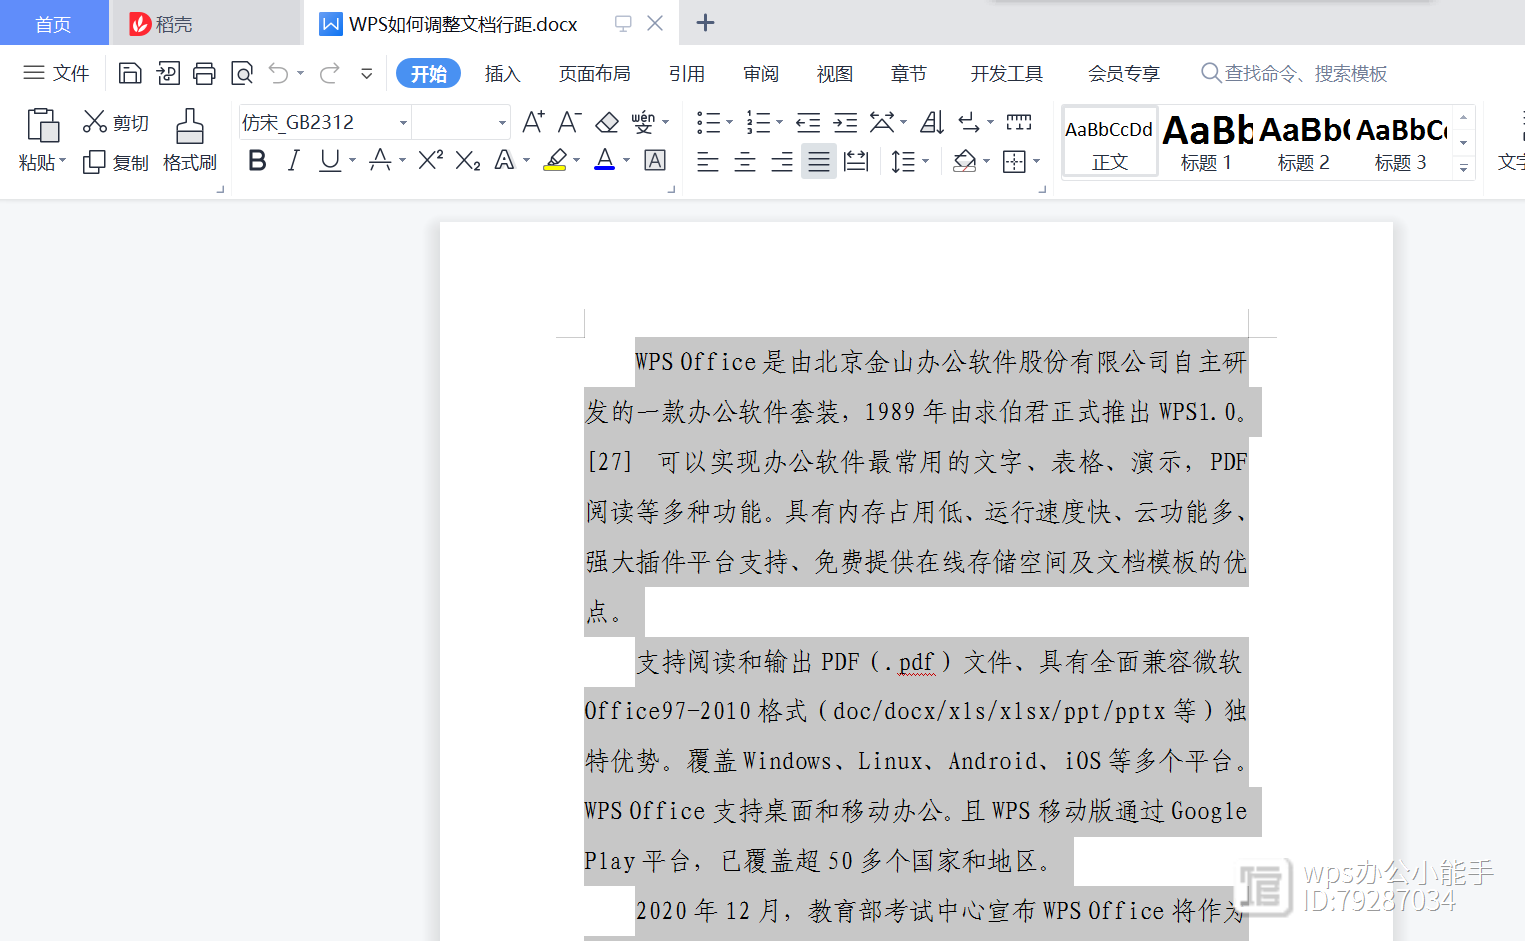This screenshot has height=941, width=1525.
Task: Open the 文件 menu
Action: click(x=57, y=73)
